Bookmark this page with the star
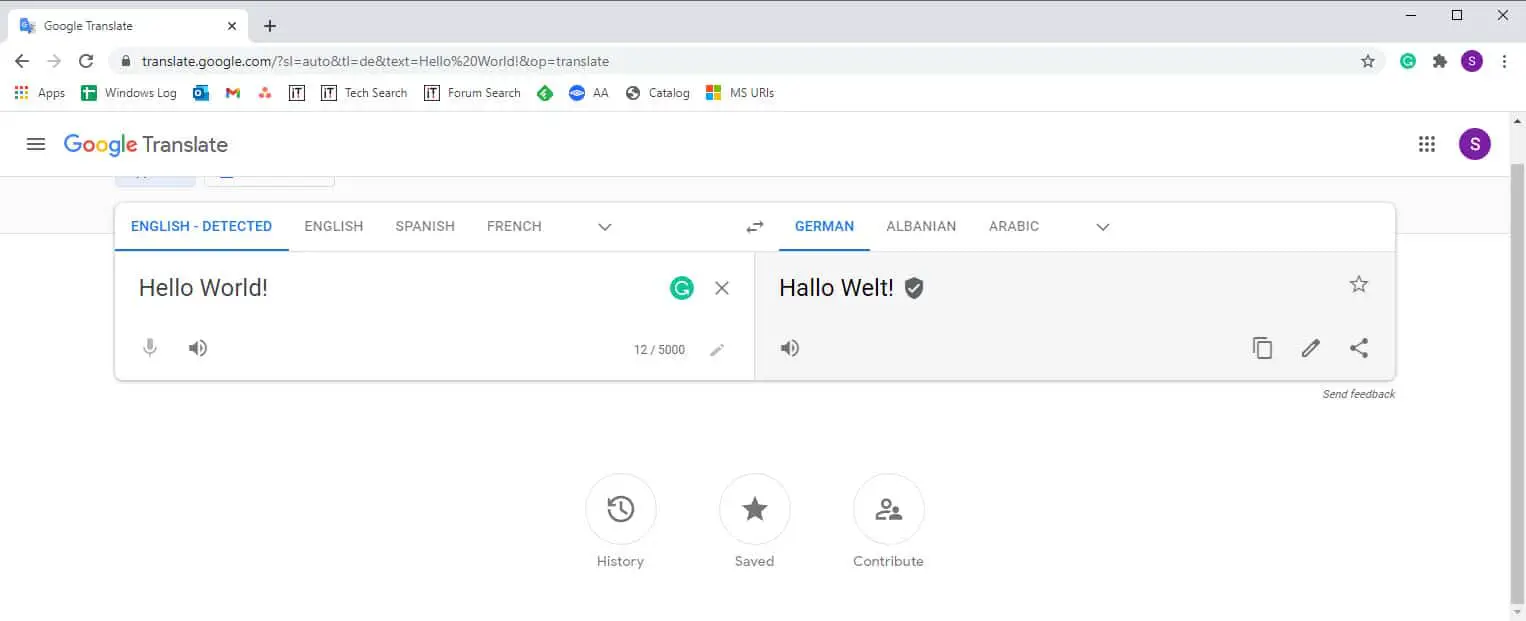The image size is (1526, 621). [1368, 61]
